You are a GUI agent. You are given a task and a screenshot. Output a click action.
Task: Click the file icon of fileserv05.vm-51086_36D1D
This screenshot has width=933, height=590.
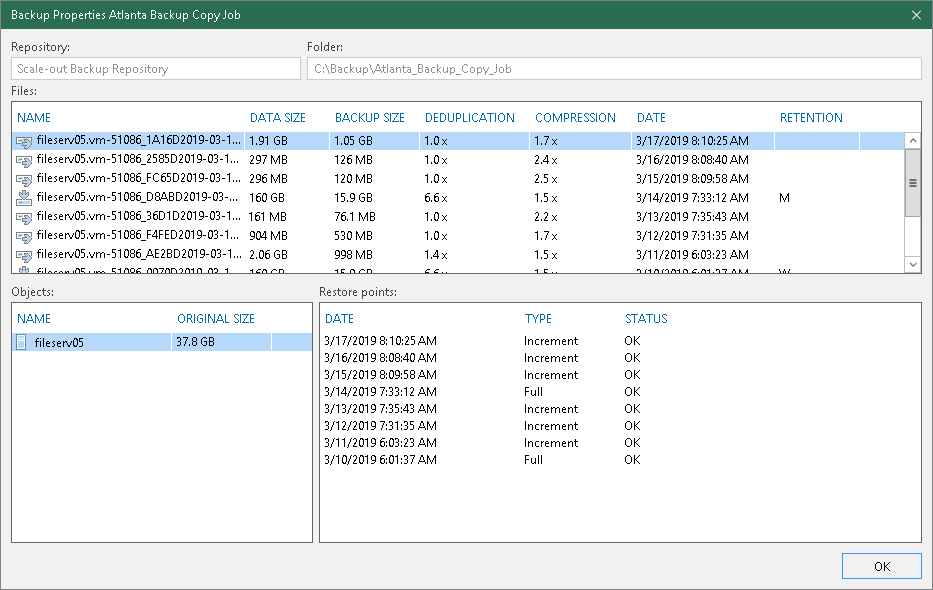pos(24,216)
